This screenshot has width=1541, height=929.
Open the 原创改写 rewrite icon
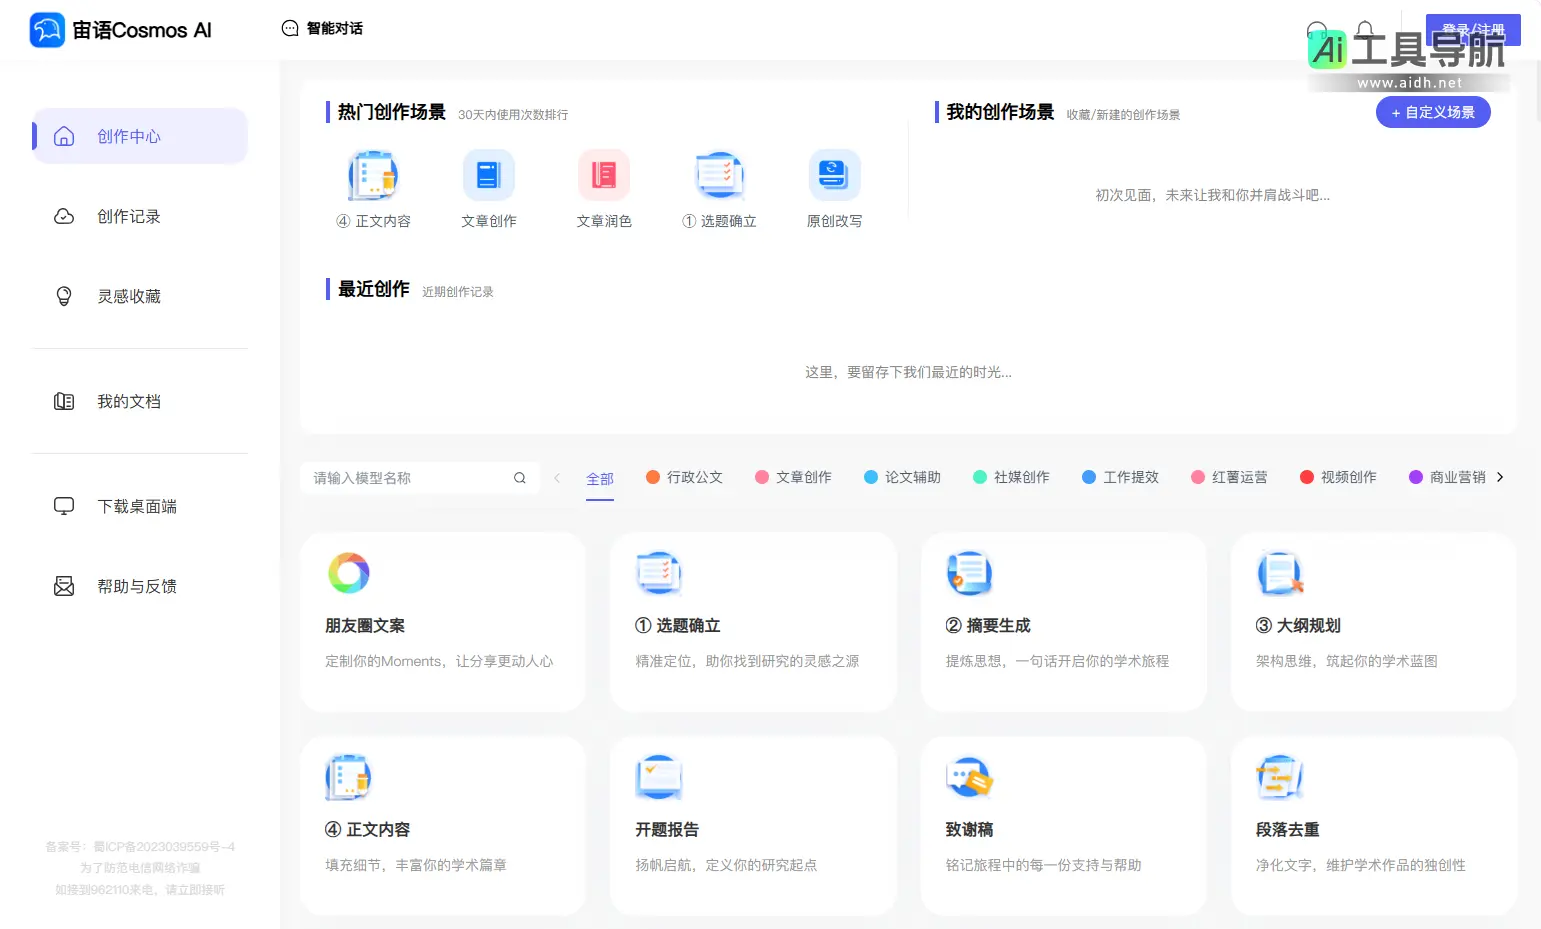835,174
